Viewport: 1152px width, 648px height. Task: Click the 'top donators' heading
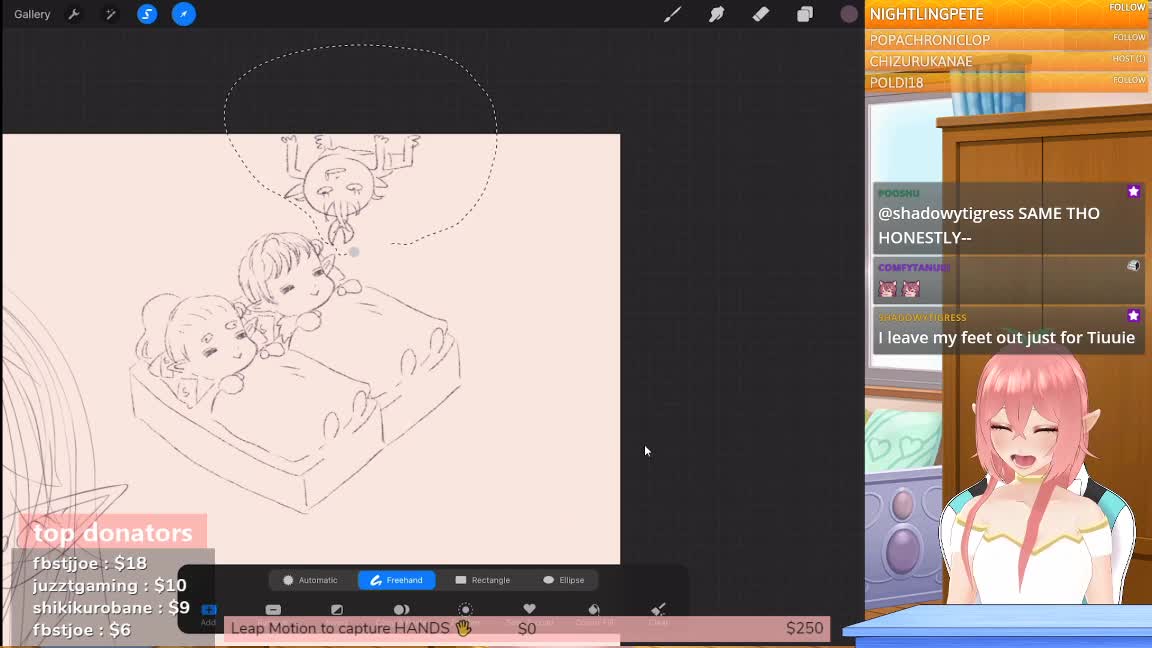point(112,533)
